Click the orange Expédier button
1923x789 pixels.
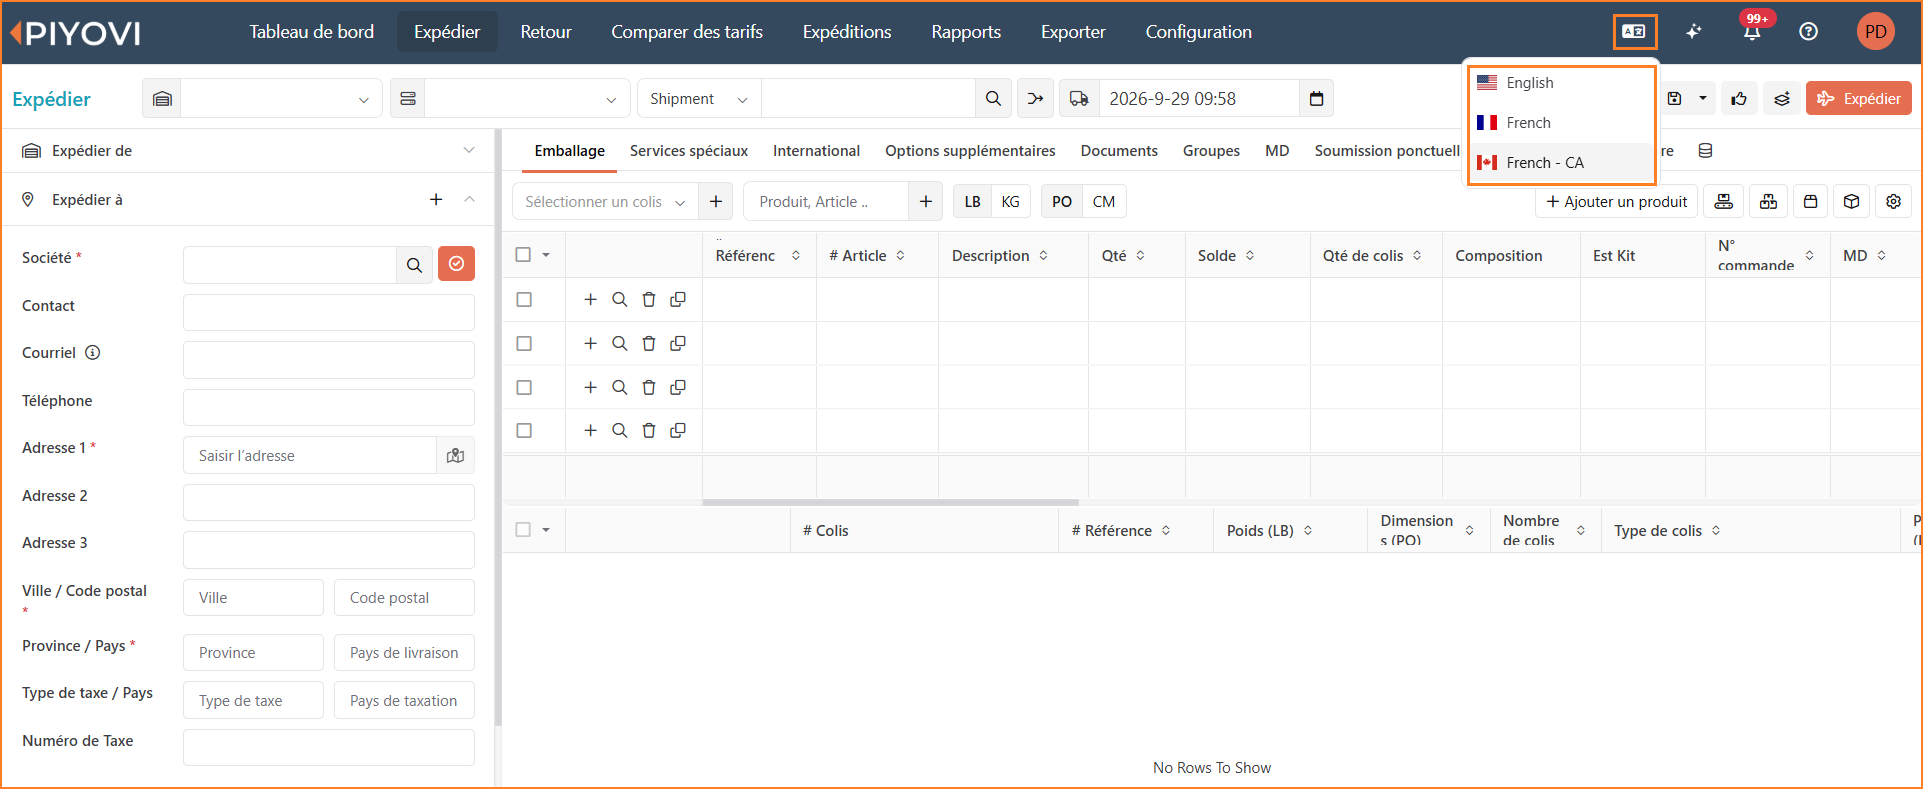pyautogui.click(x=1859, y=98)
